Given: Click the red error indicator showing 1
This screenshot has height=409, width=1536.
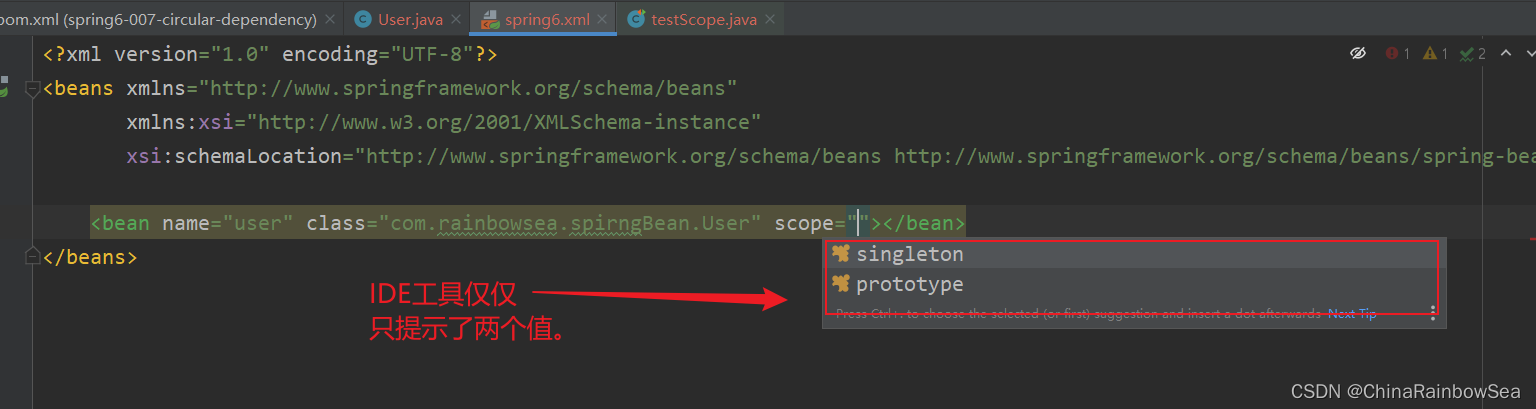Looking at the screenshot, I should (1398, 53).
